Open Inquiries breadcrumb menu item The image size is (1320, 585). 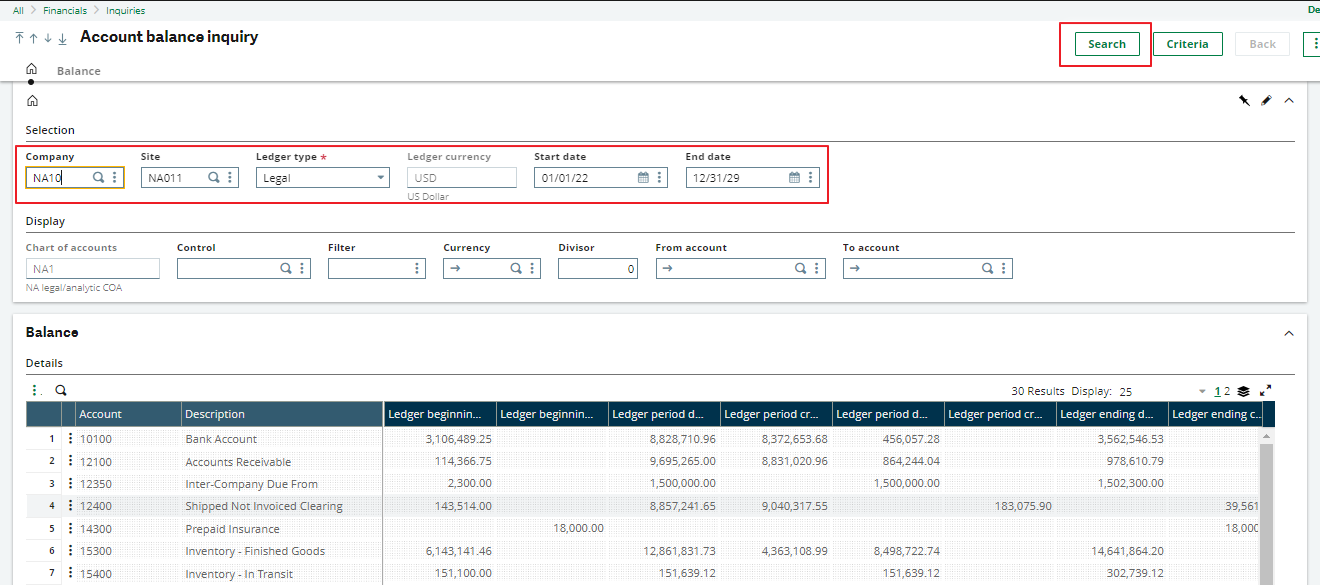pyautogui.click(x=125, y=9)
